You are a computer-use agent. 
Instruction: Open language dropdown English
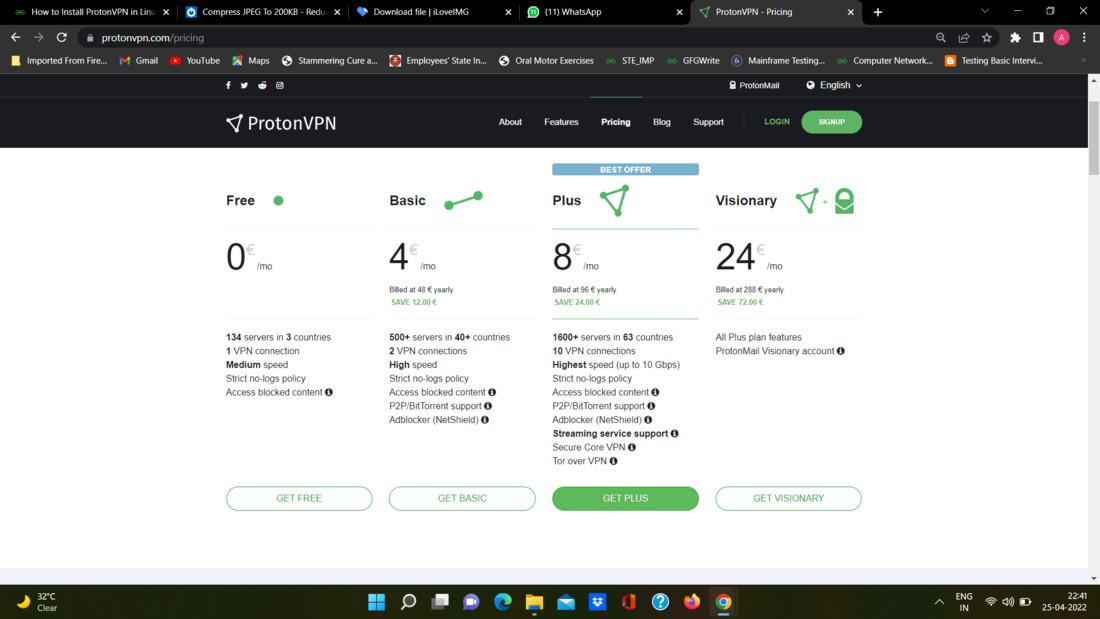coord(834,85)
